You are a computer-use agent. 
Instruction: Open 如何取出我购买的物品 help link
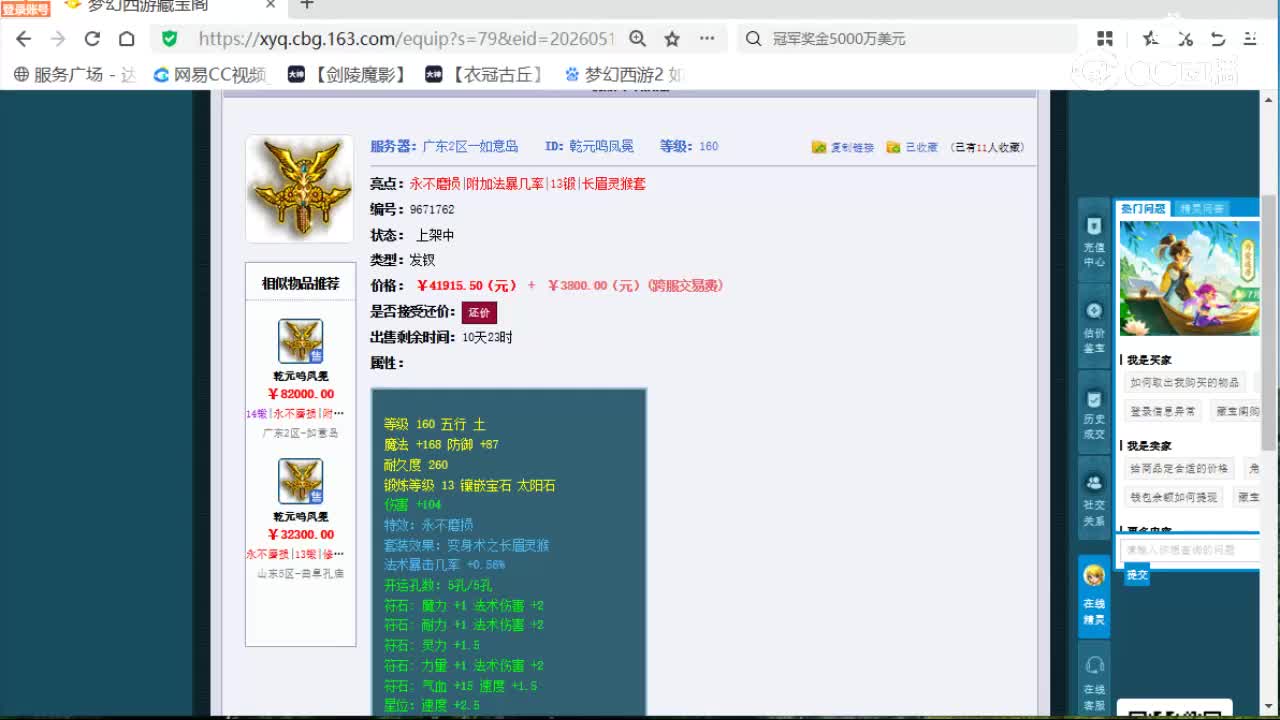point(1184,382)
